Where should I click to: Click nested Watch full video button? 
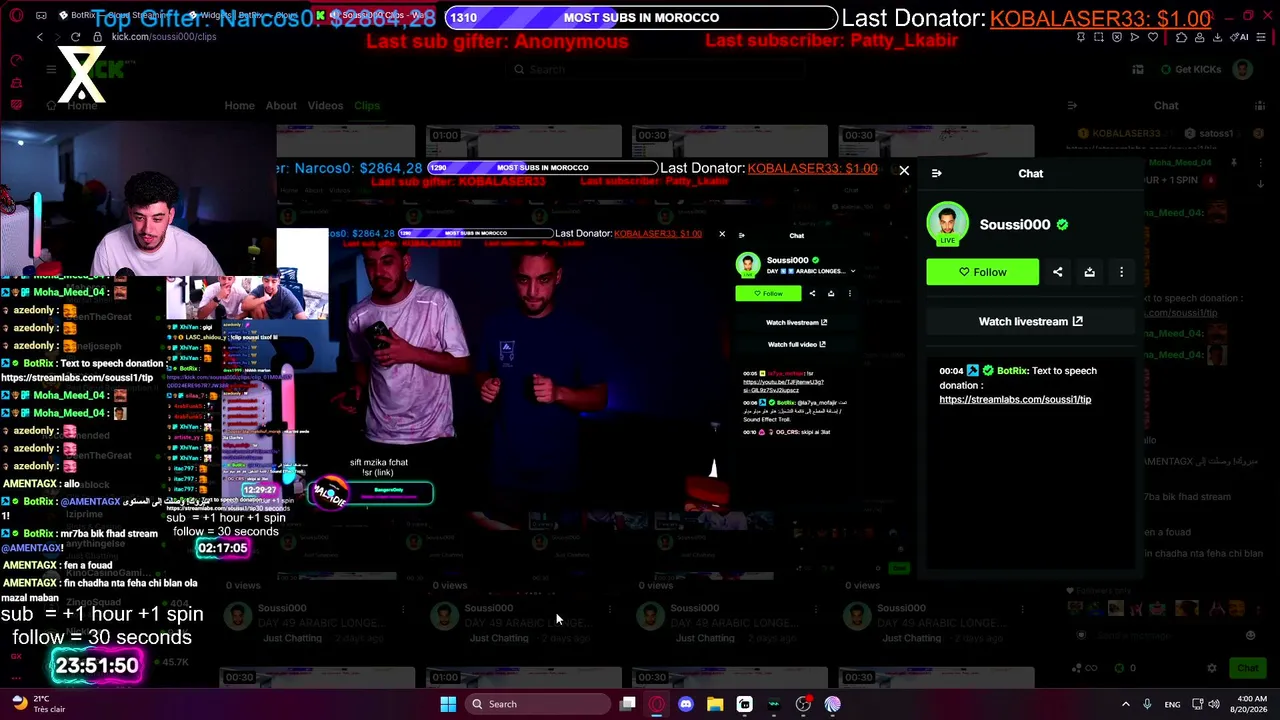[796, 344]
